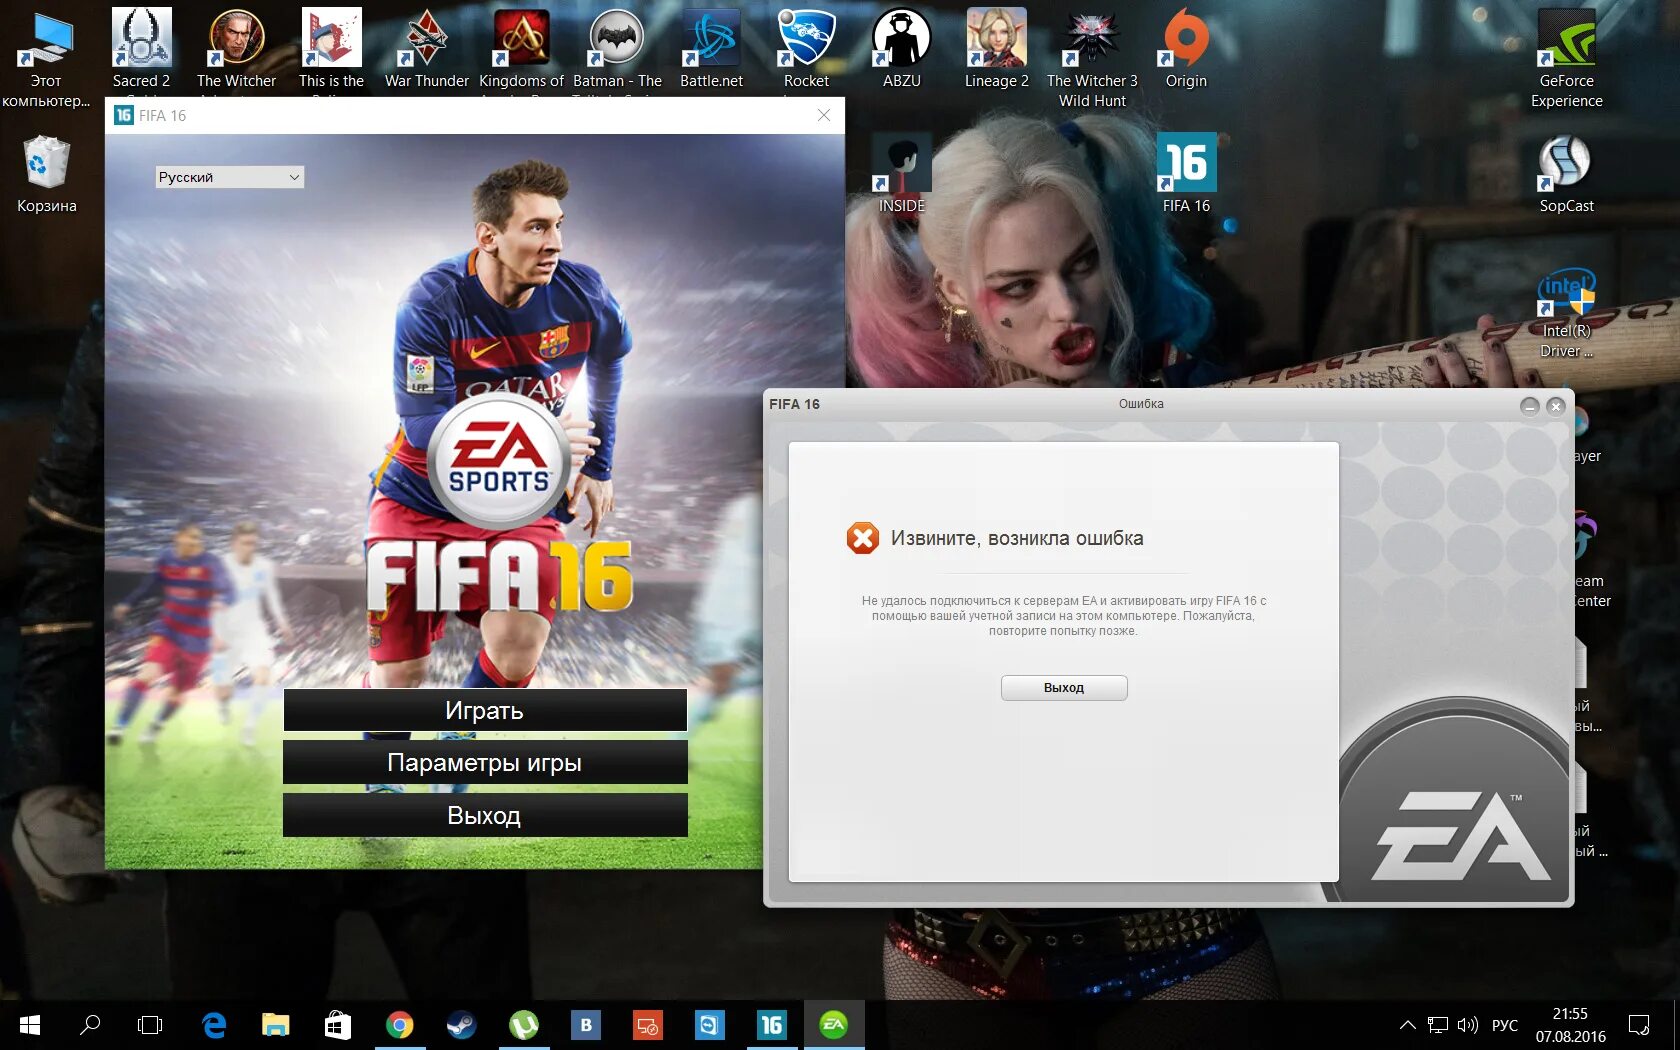
Task: Expand the Русский language dropdown
Action: click(x=229, y=177)
